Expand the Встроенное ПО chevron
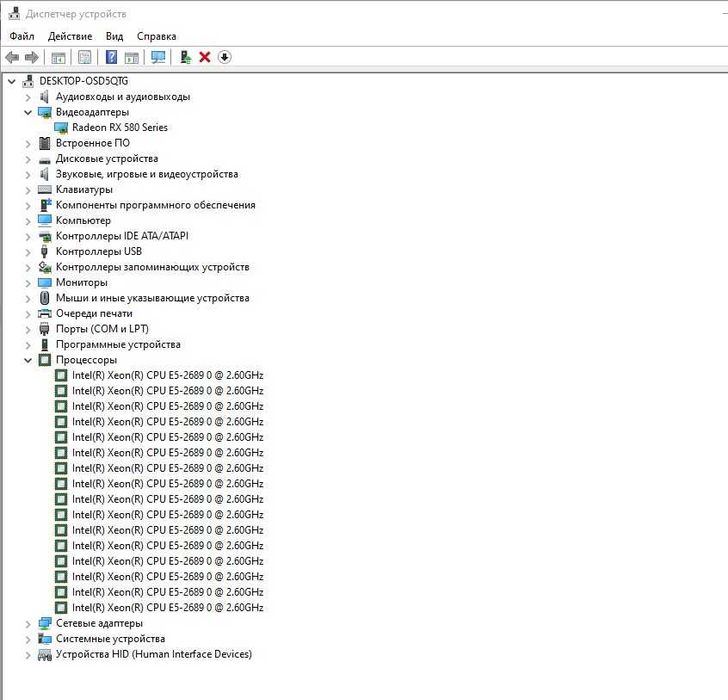Image resolution: width=728 pixels, height=700 pixels. point(28,144)
